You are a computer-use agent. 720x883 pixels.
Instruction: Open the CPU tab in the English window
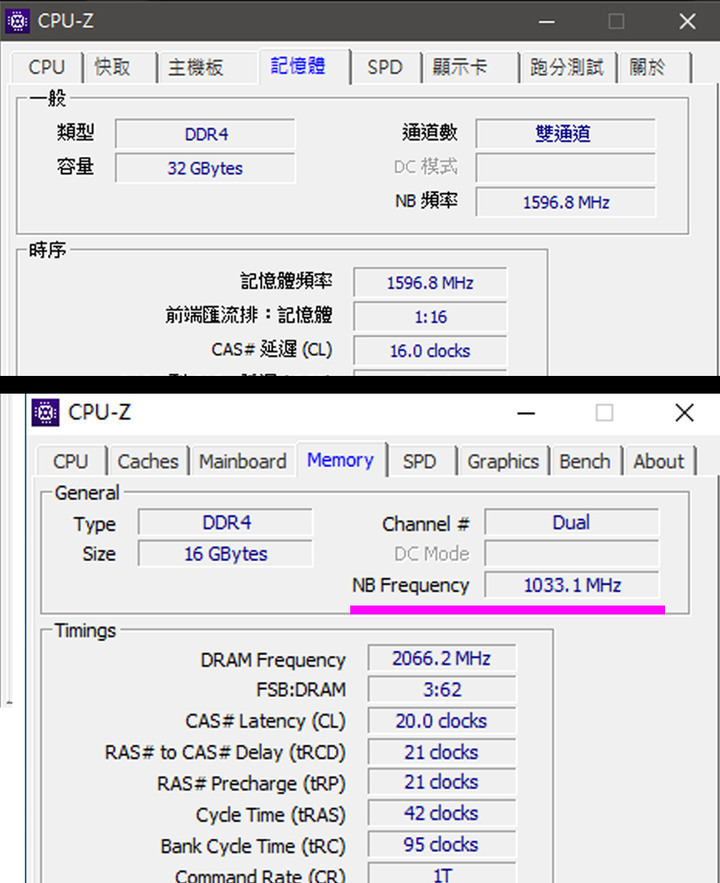click(71, 461)
